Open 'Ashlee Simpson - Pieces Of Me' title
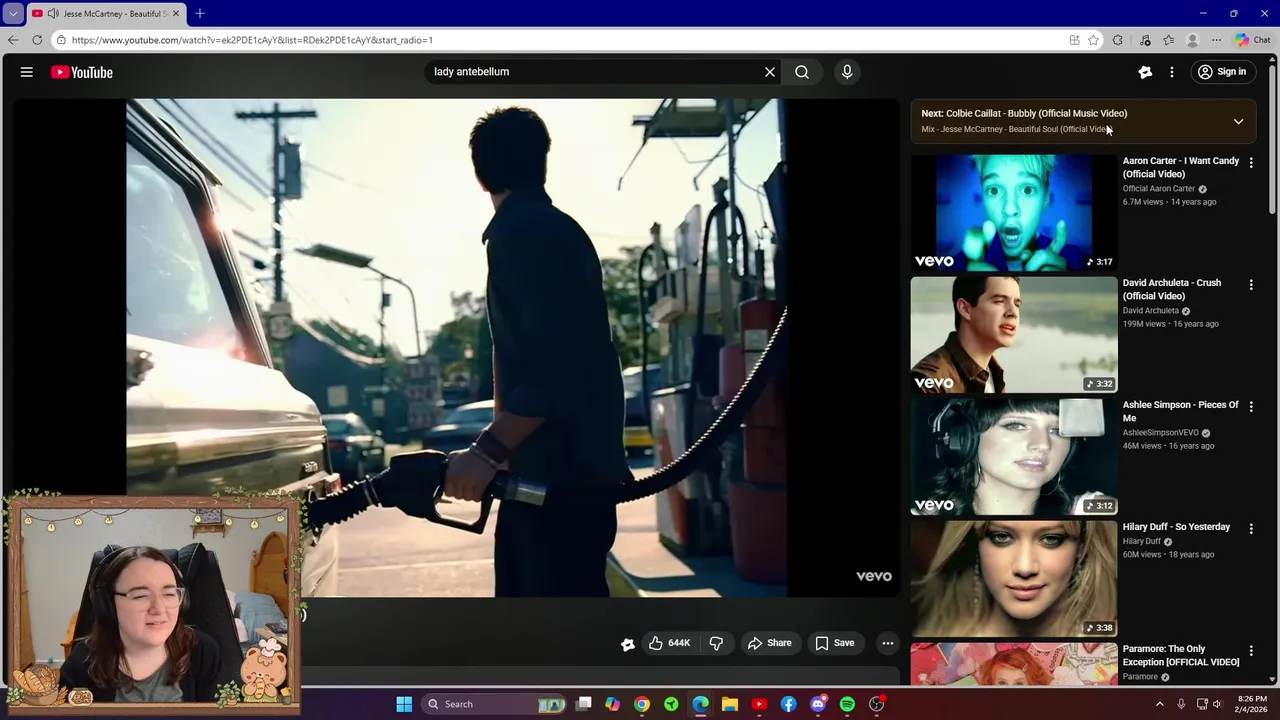 1181,411
